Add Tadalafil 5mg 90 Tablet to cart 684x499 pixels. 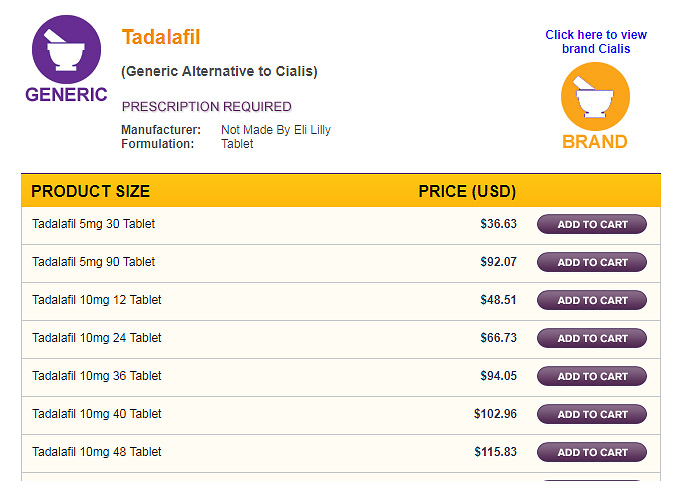(592, 262)
